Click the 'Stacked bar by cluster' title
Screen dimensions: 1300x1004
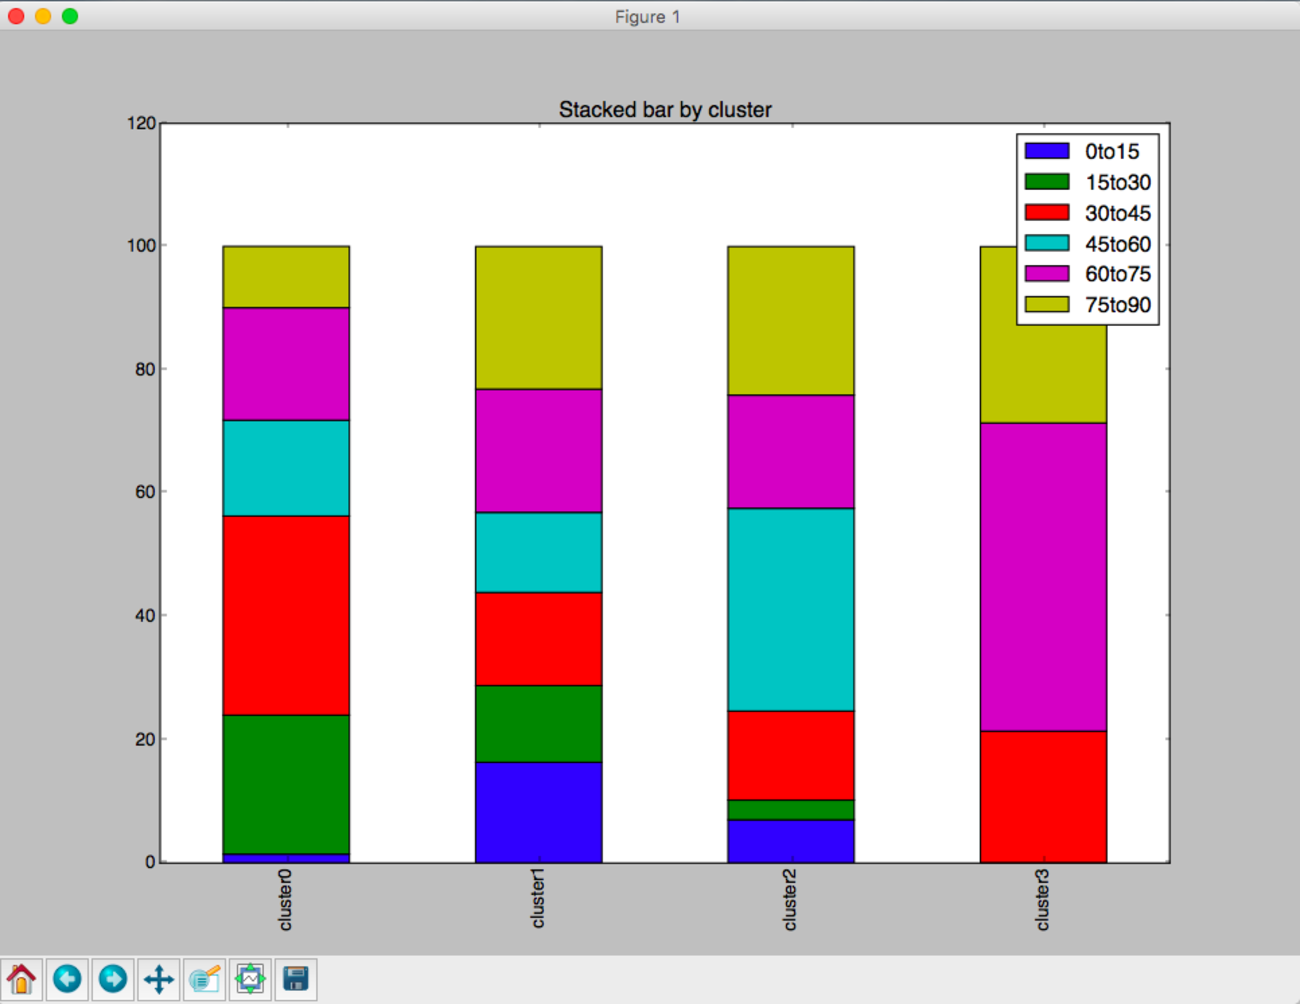pyautogui.click(x=665, y=110)
